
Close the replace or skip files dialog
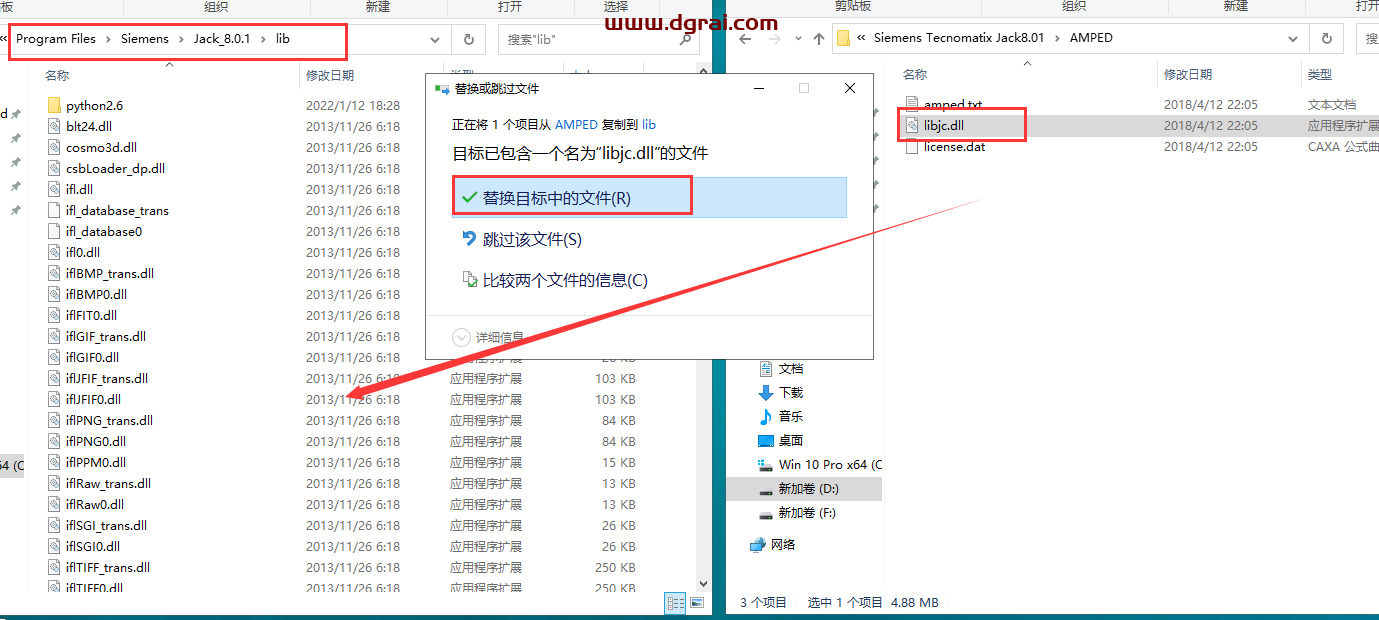(850, 88)
